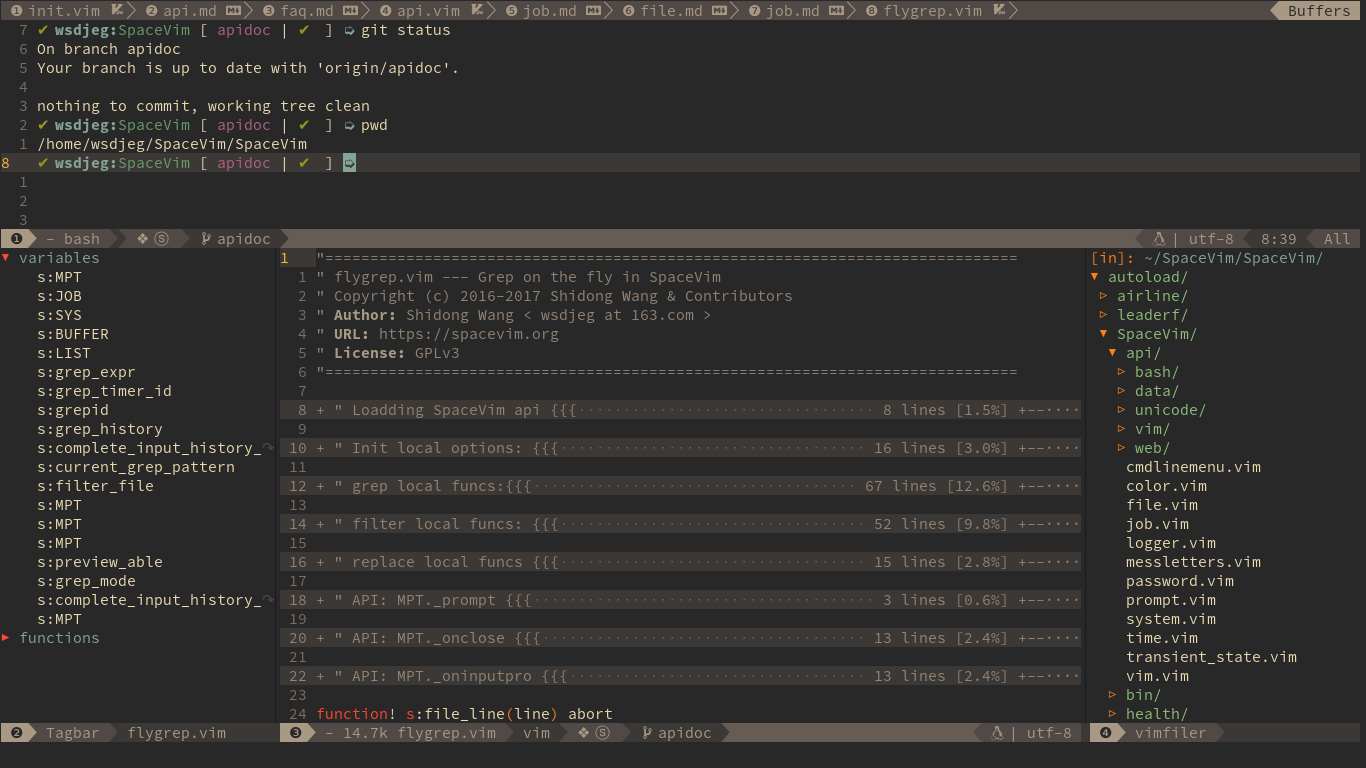This screenshot has width=1366, height=768.
Task: Click the window number 4 icon by vimfiler
Action: pos(1106,733)
